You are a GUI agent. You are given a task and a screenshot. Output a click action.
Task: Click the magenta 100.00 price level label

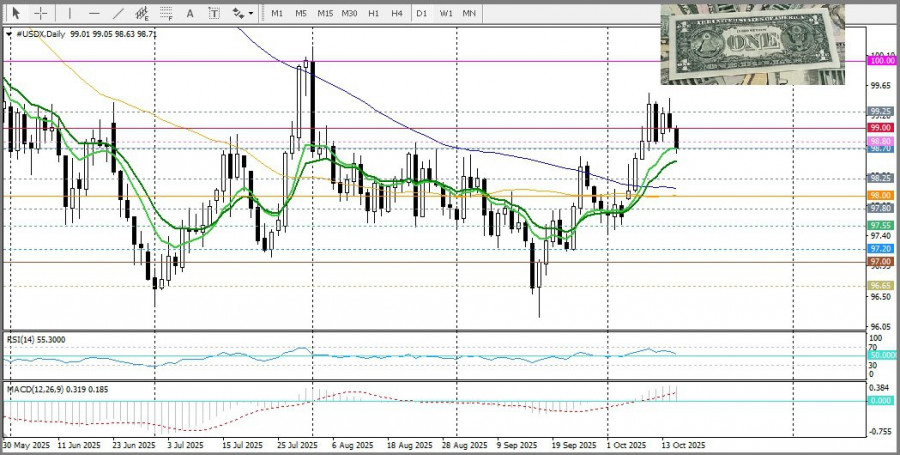881,61
